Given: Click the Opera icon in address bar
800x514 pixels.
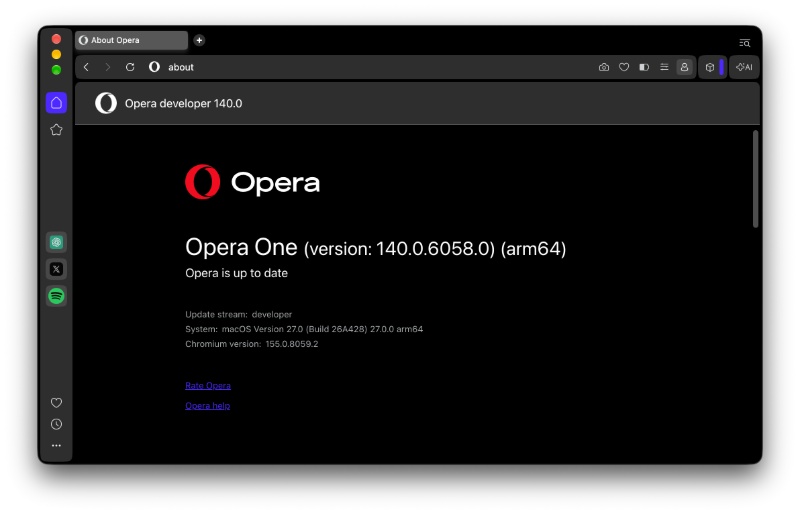Looking at the screenshot, I should coord(154,67).
